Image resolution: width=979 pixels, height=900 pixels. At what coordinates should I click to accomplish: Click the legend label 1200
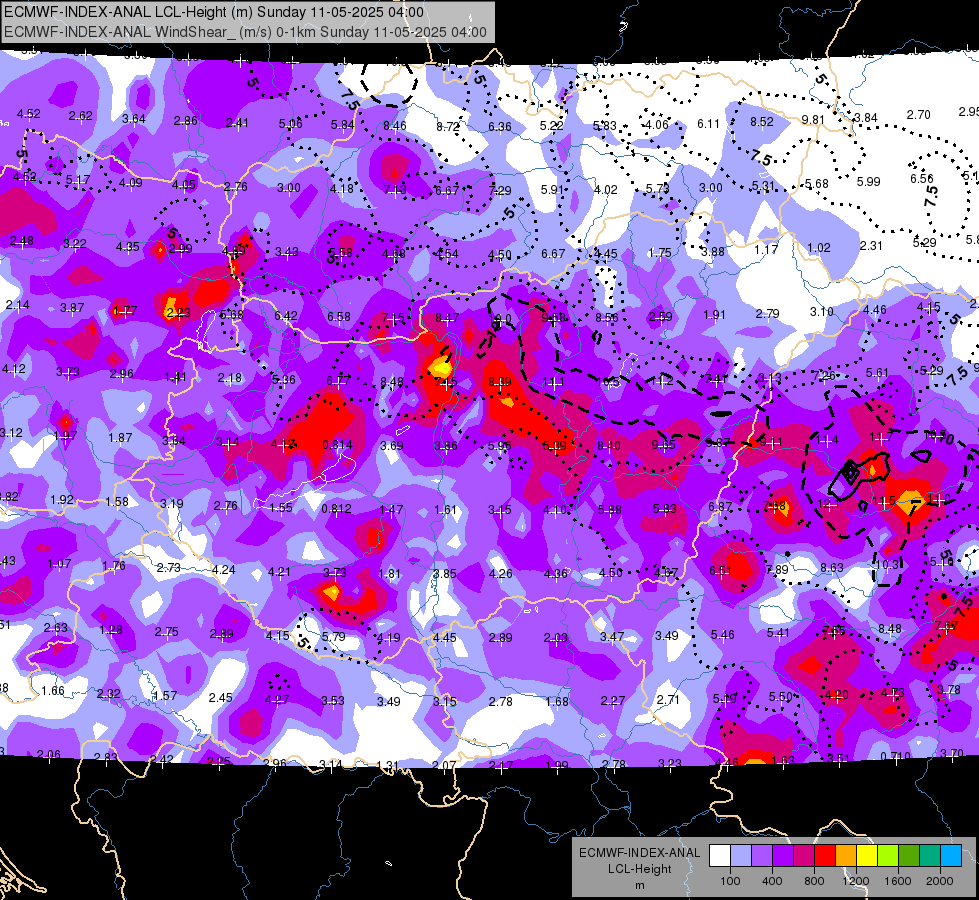point(856,881)
